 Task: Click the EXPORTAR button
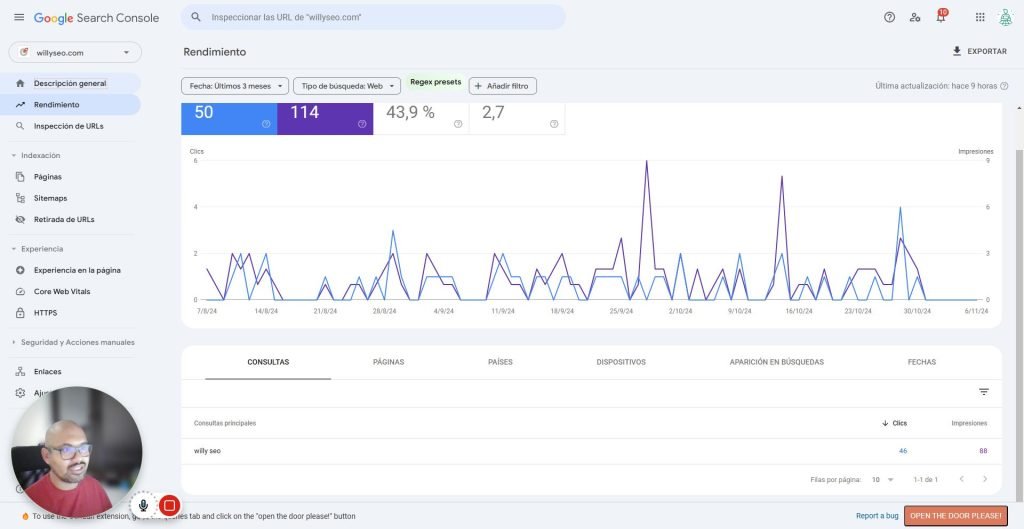(x=980, y=51)
